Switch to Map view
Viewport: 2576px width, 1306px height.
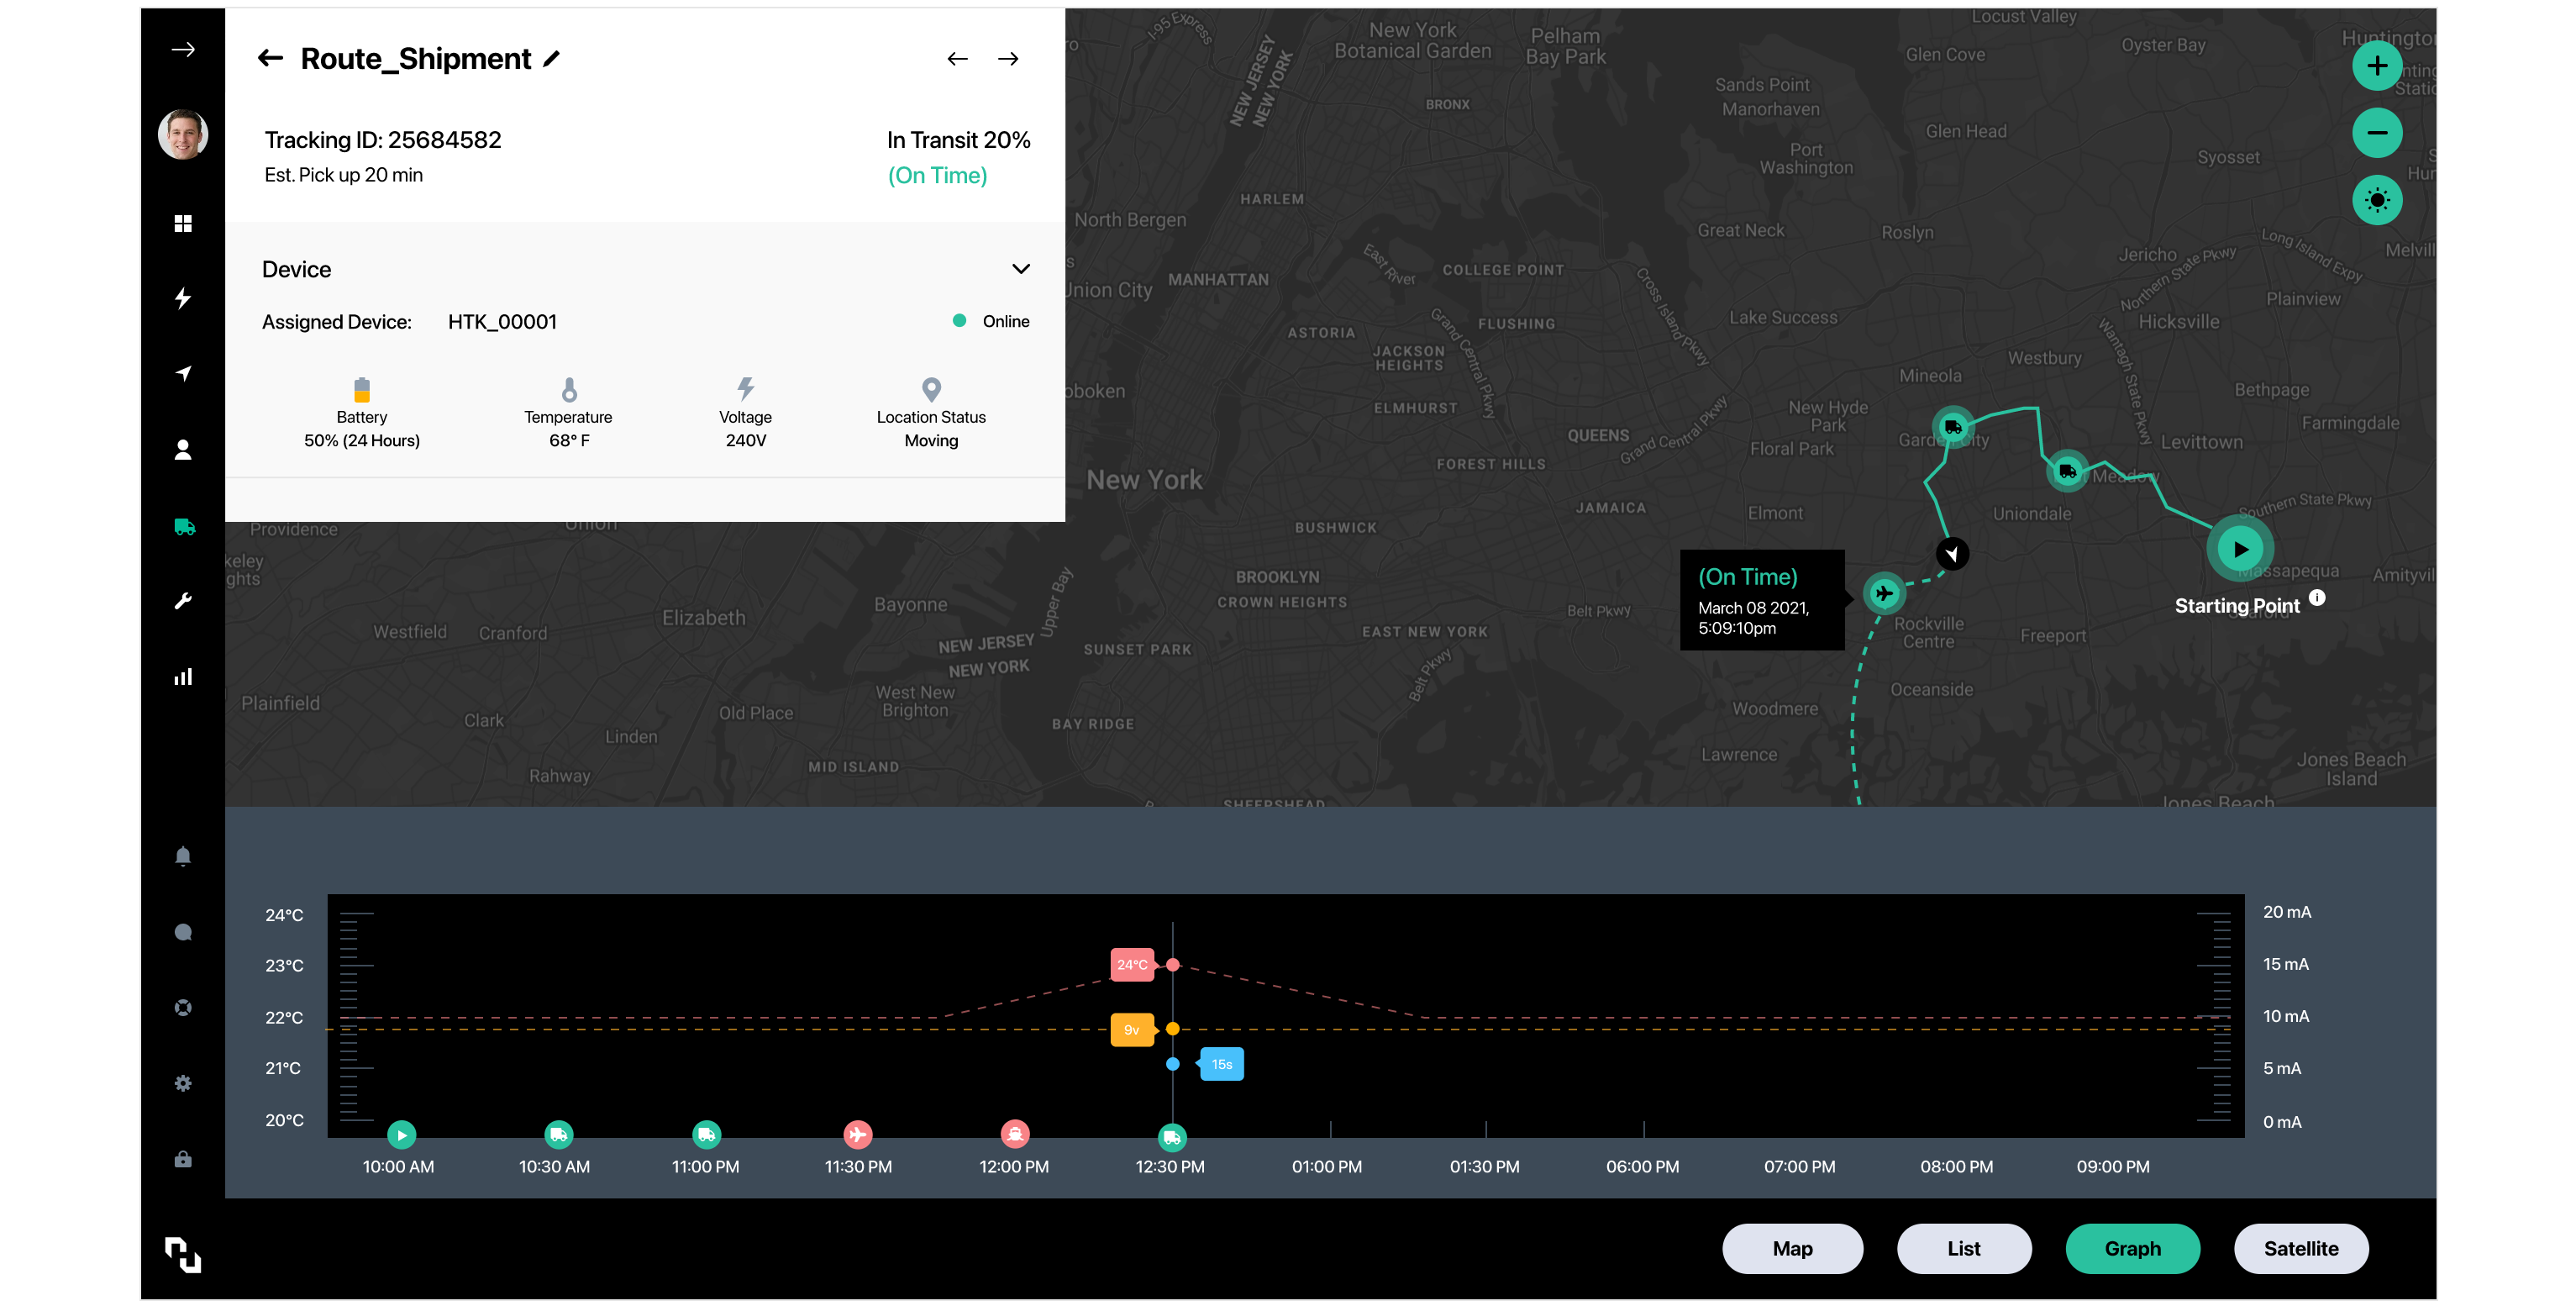click(1792, 1248)
